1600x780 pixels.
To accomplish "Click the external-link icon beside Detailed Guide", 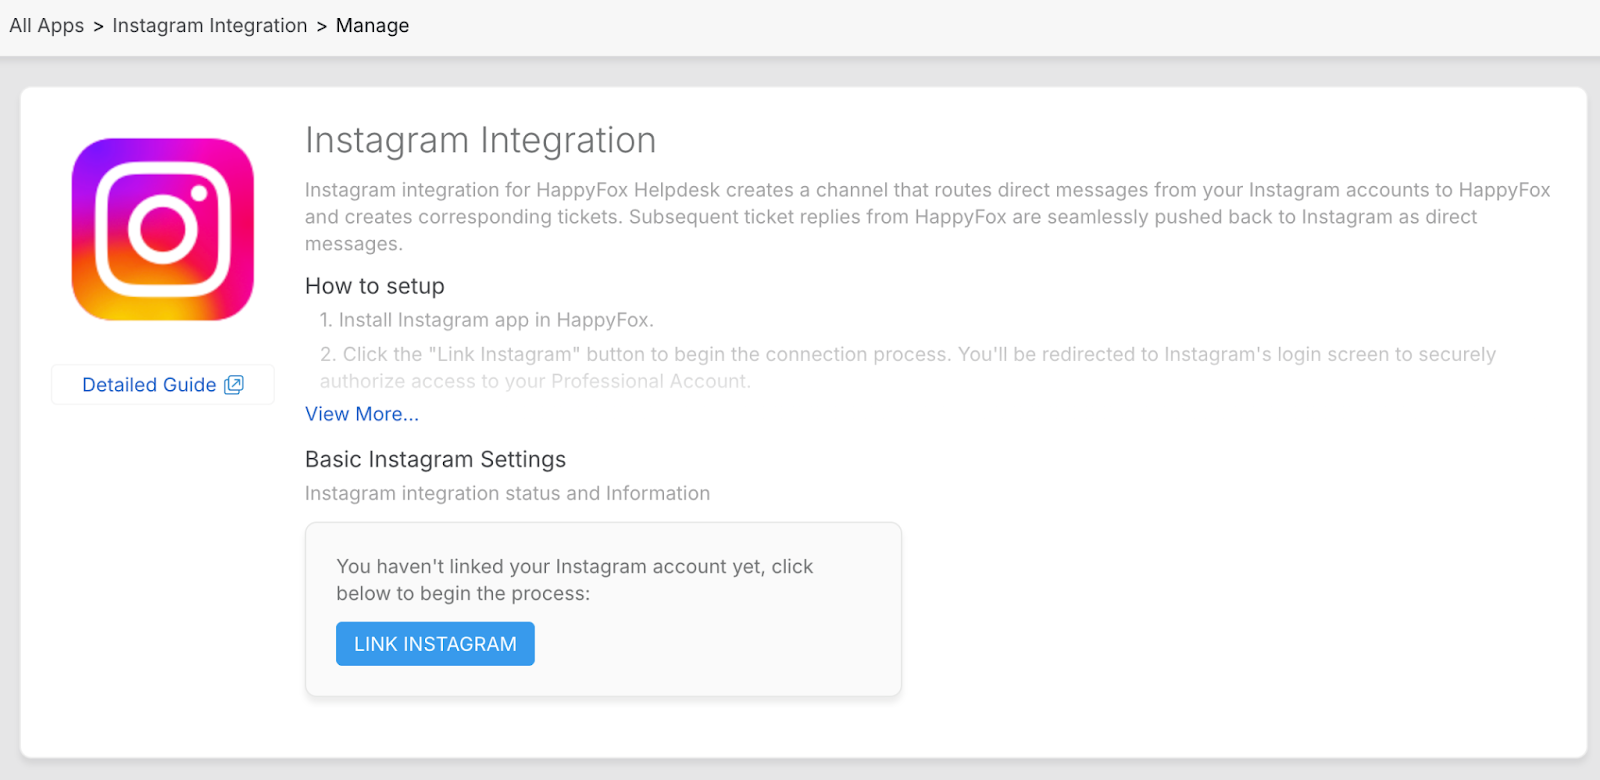I will pyautogui.click(x=234, y=385).
